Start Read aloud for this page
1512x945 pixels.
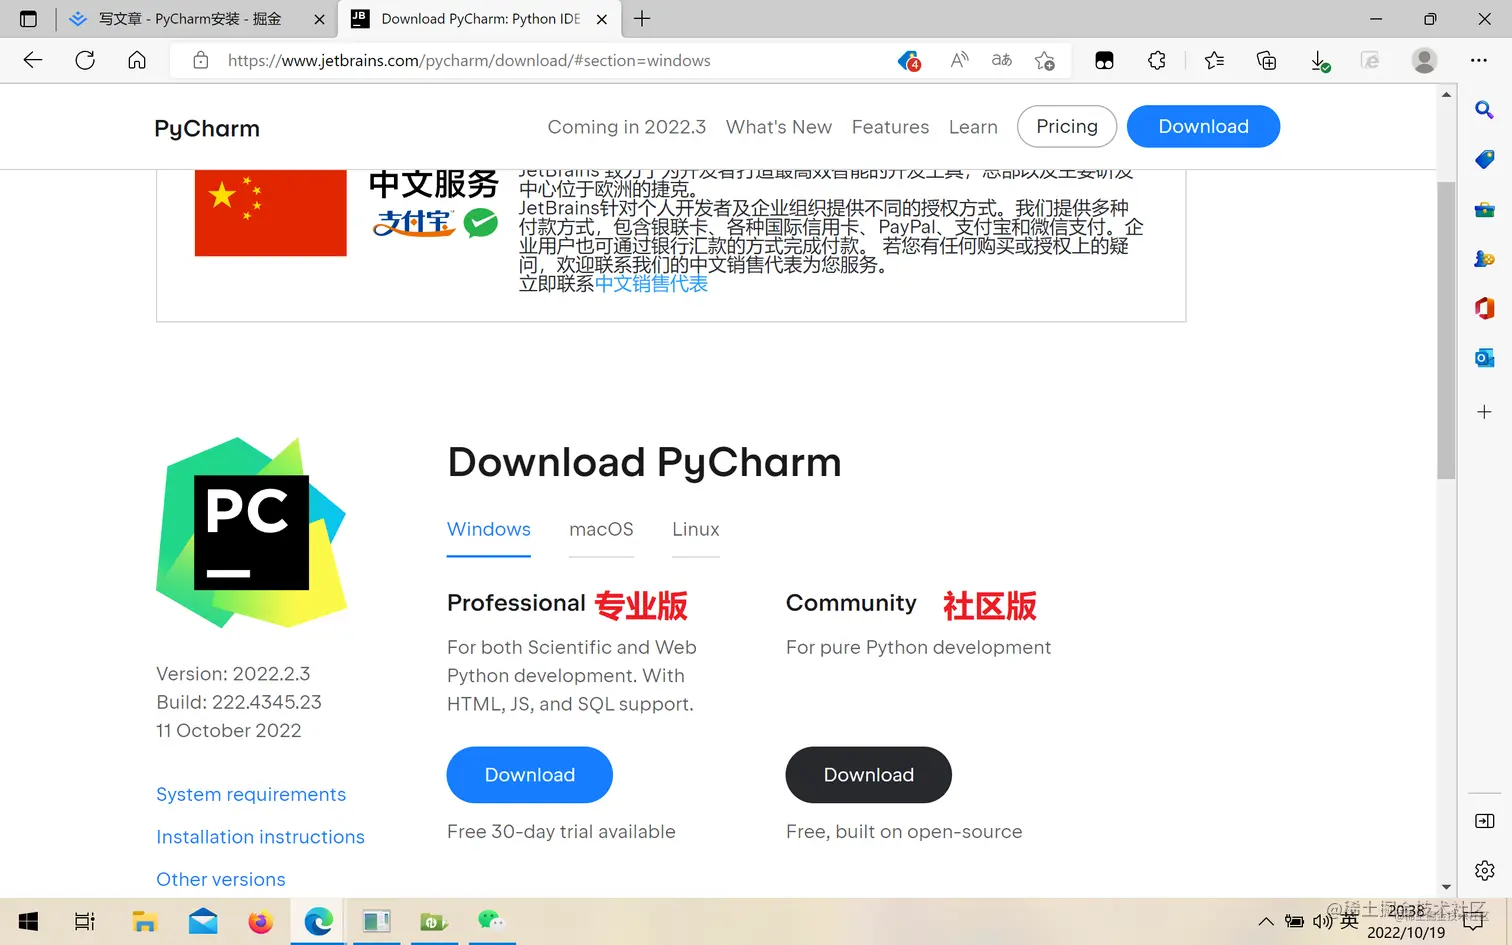pos(958,60)
